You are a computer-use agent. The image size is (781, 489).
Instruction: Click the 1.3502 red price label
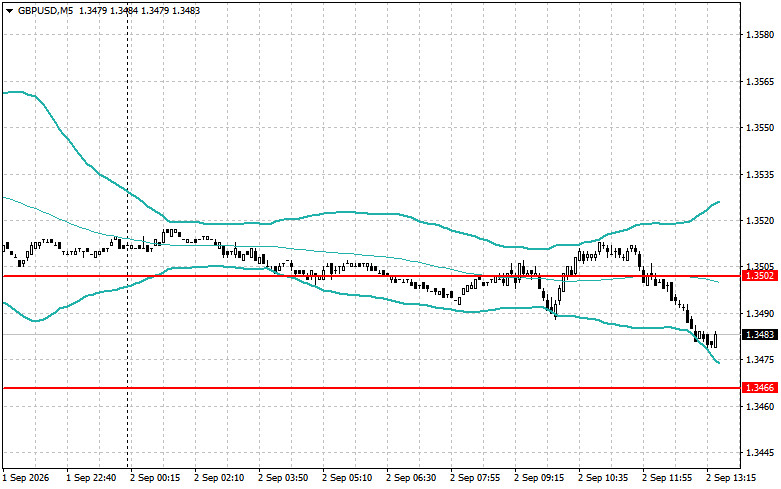pyautogui.click(x=760, y=275)
